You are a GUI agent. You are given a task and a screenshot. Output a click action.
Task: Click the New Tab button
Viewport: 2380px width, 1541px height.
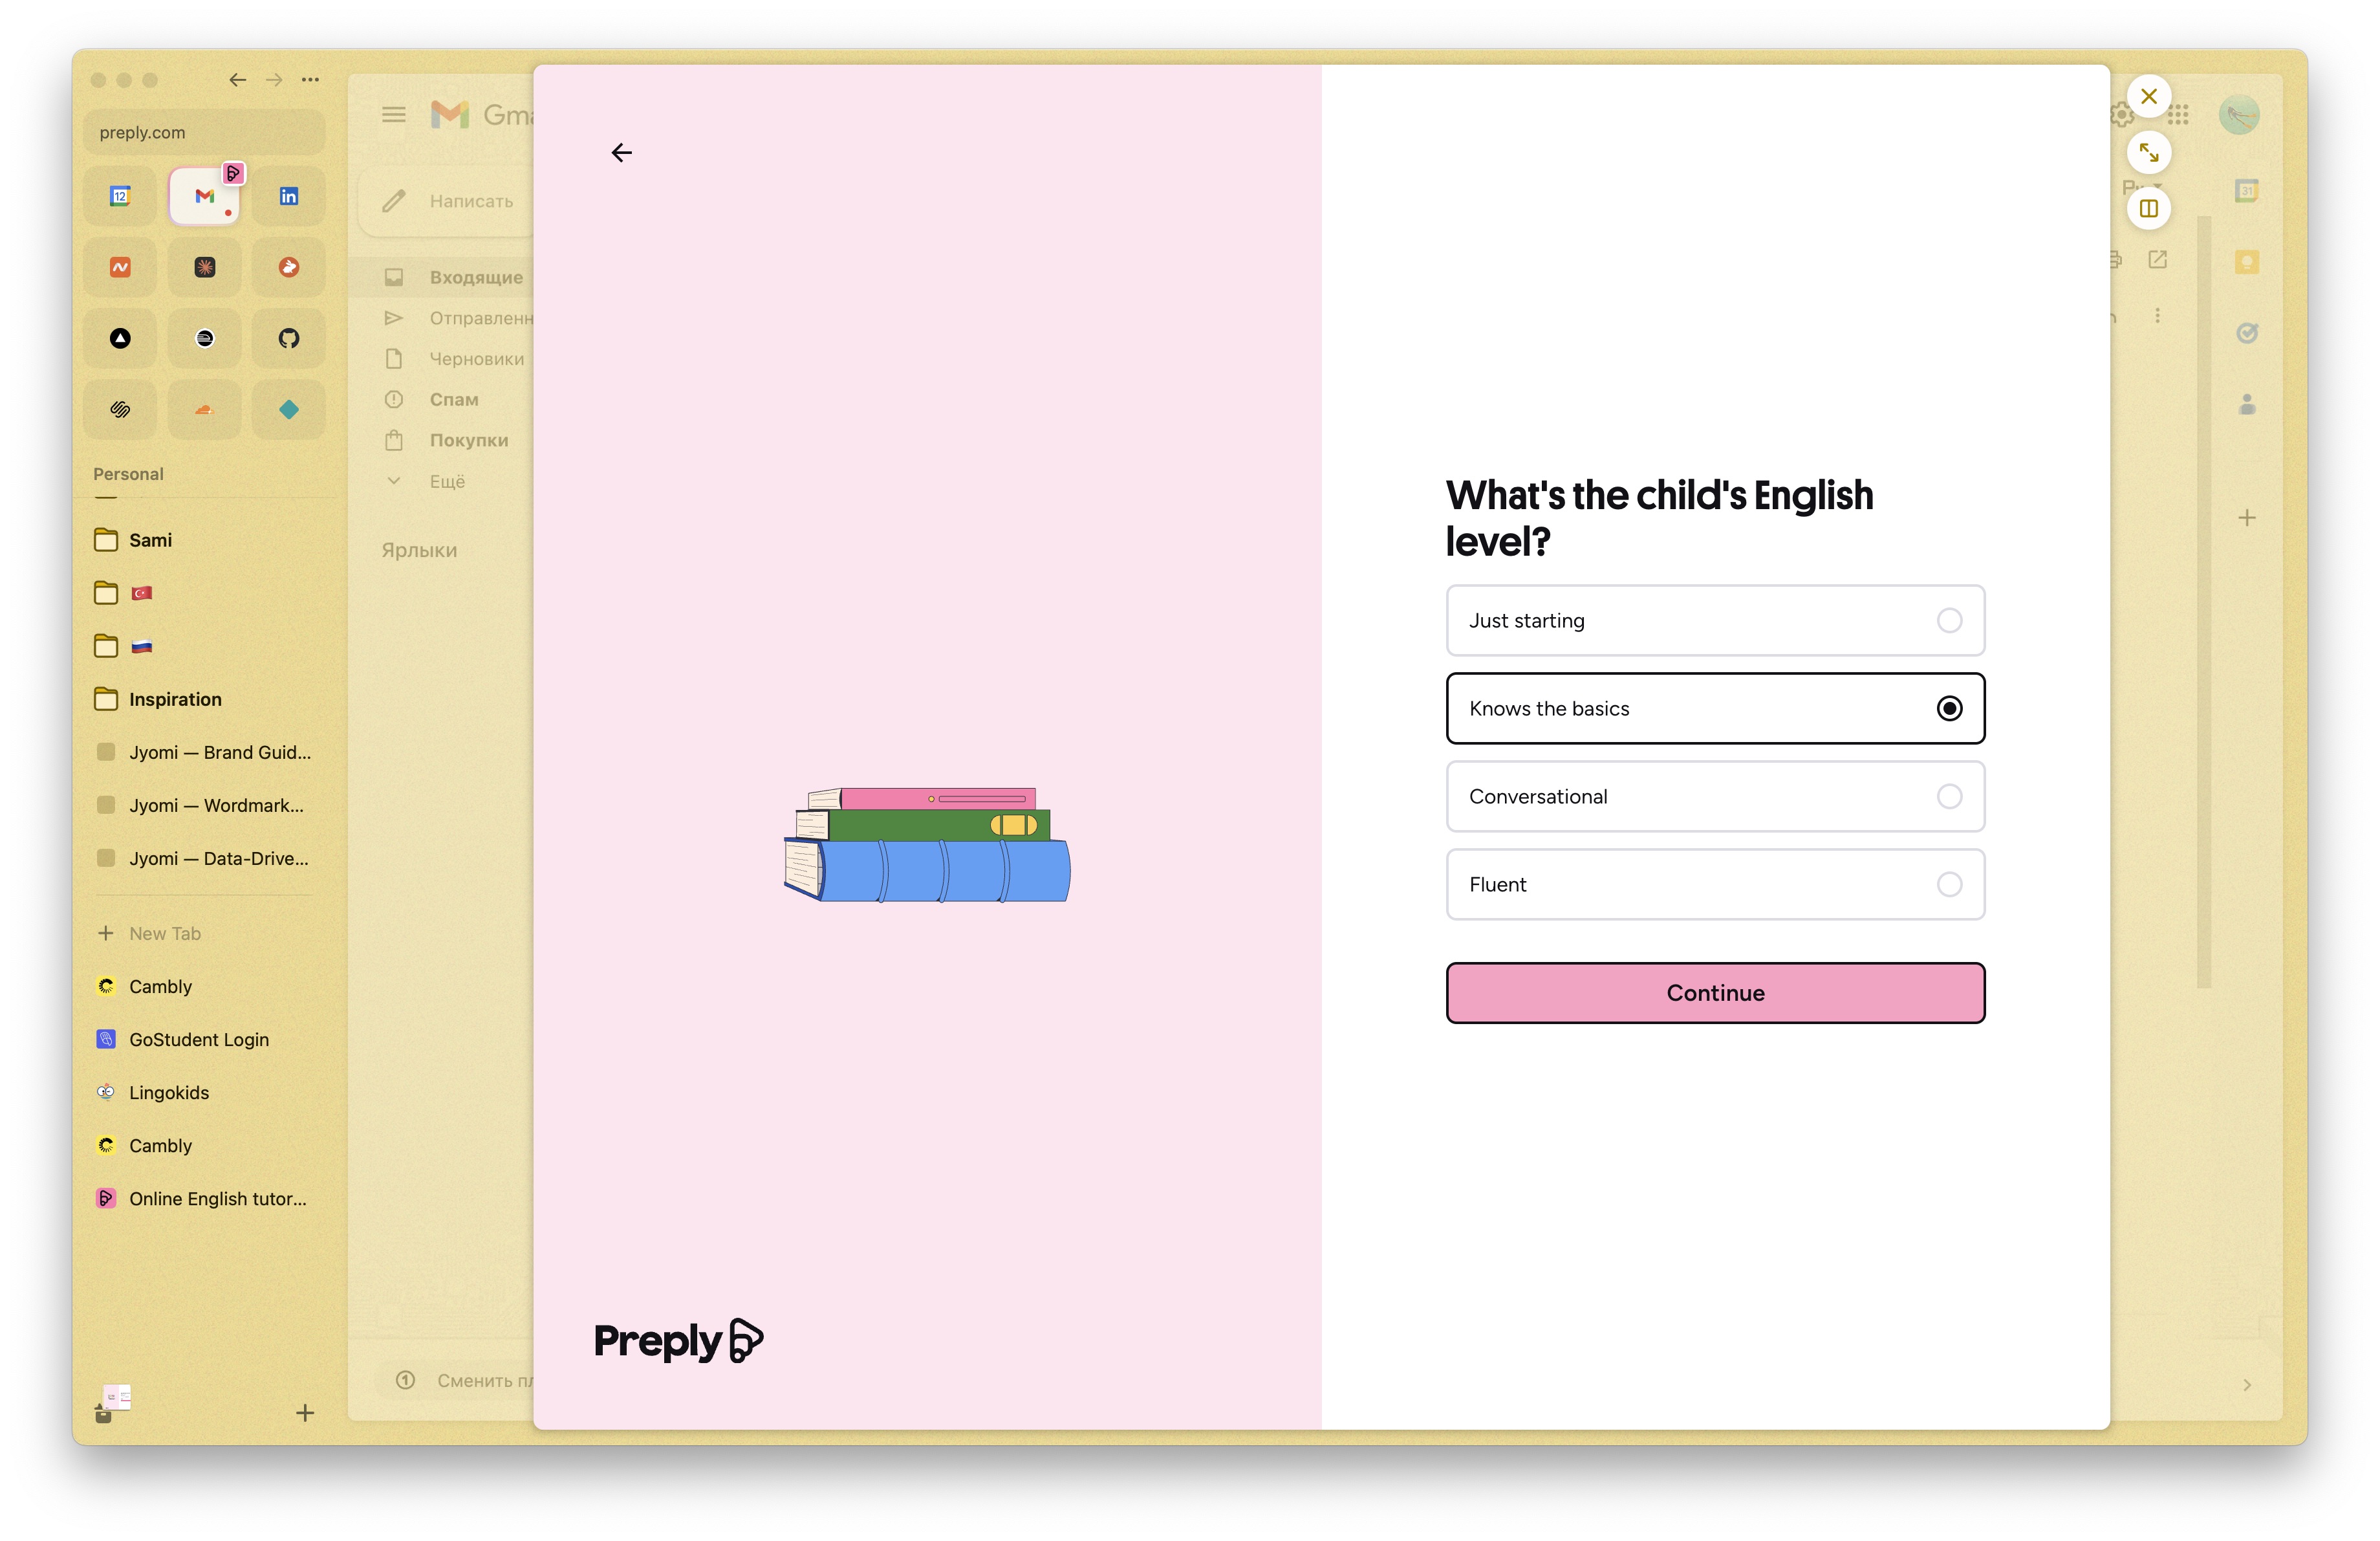click(165, 933)
